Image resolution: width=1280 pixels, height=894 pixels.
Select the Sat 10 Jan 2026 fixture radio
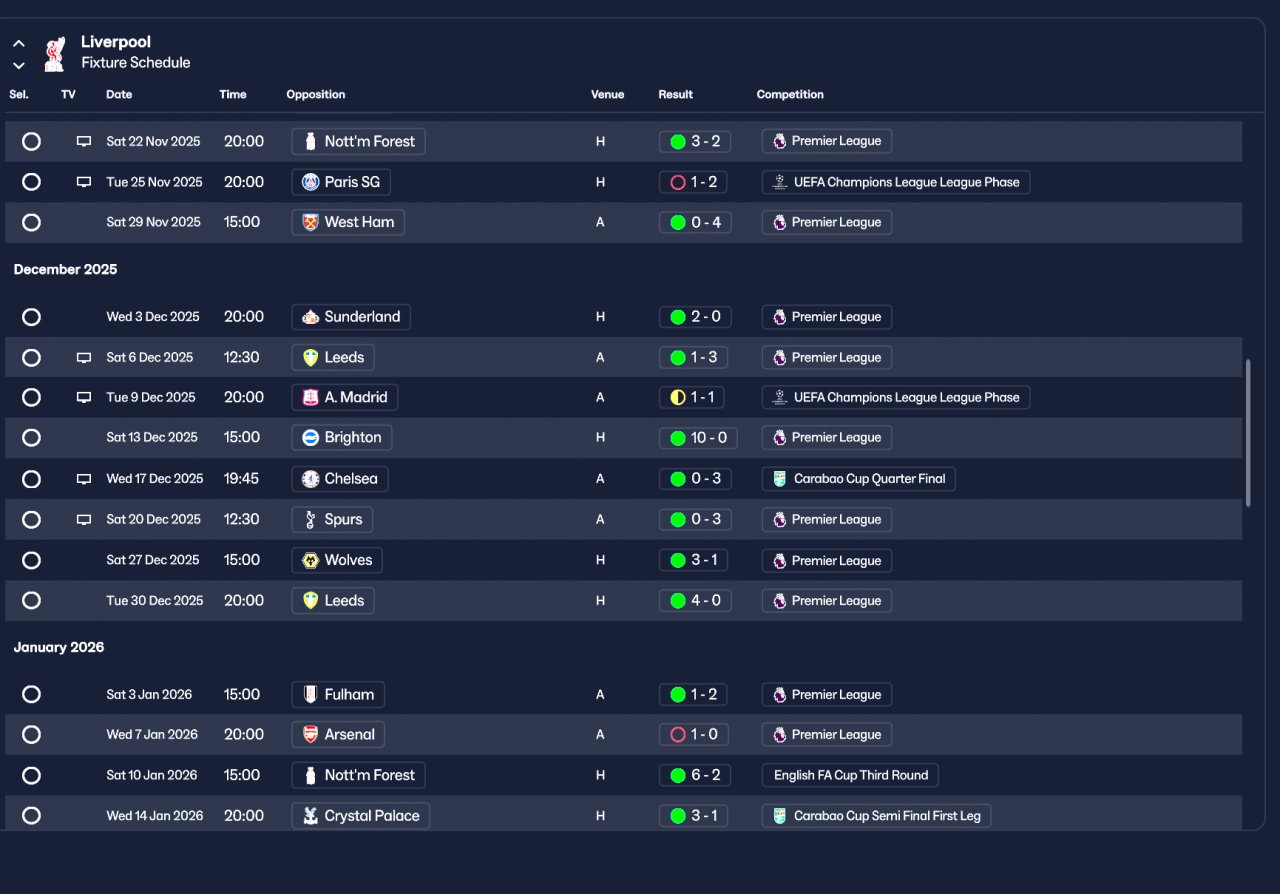pos(31,775)
